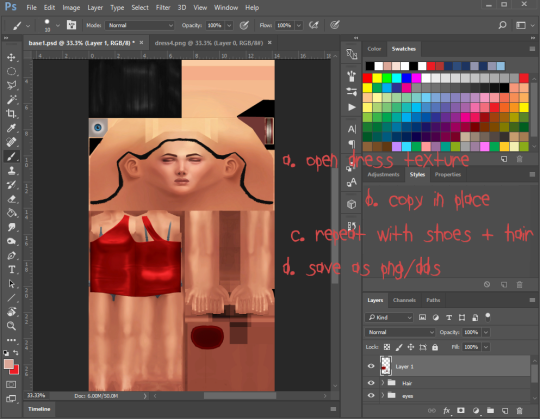Expand the eyes layer group
Screen dimensions: 540x419
point(383,396)
